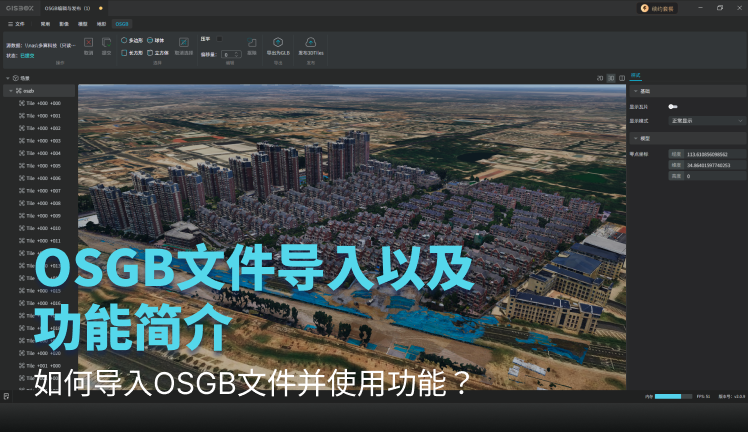This screenshot has height=432, width=748.
Task: Select the polygon (多边形) selection option
Action: pyautogui.click(x=125, y=40)
